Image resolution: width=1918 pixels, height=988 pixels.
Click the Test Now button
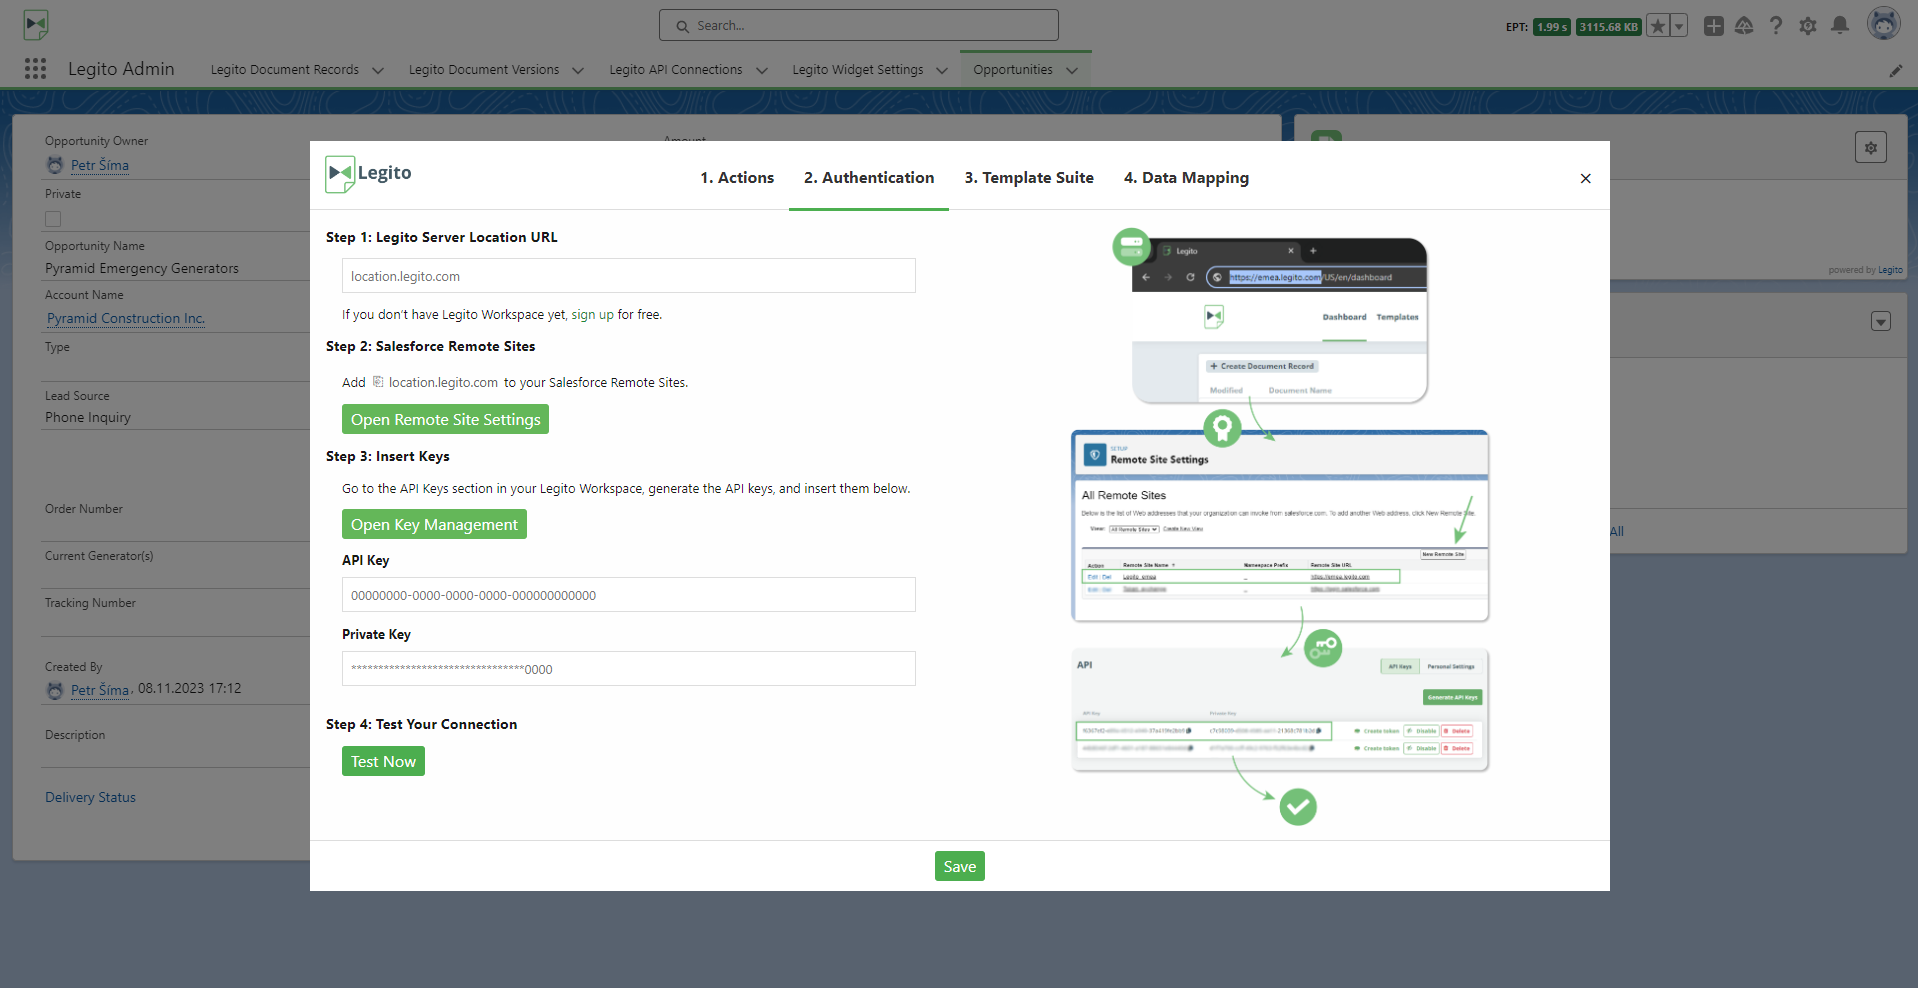point(383,761)
